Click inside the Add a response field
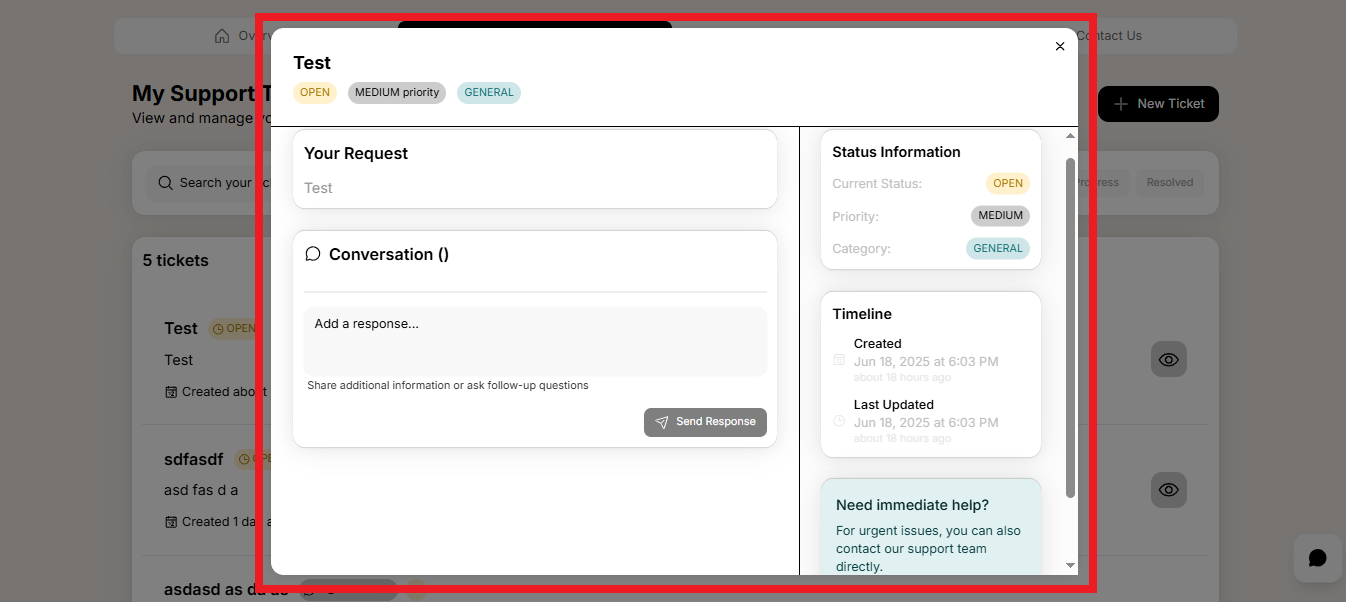 535,341
